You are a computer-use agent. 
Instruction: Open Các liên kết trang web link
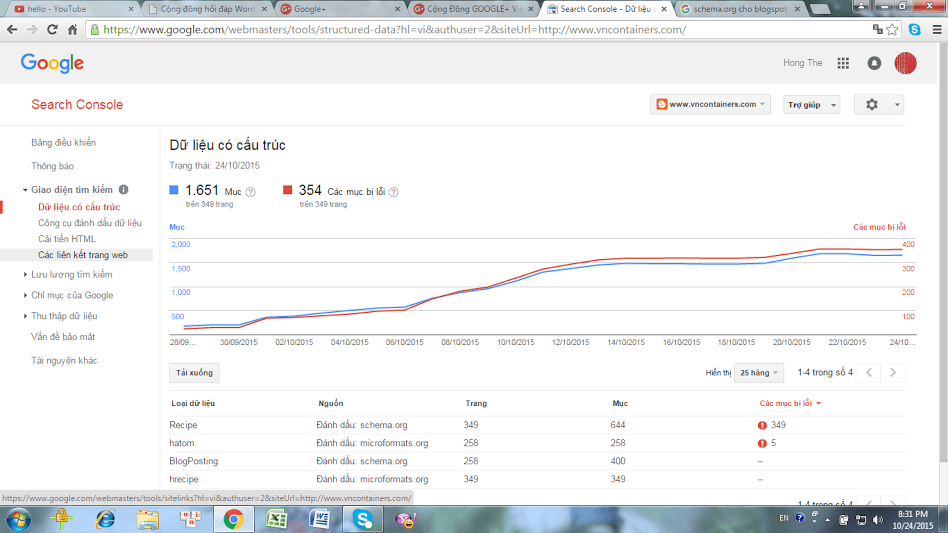[83, 255]
